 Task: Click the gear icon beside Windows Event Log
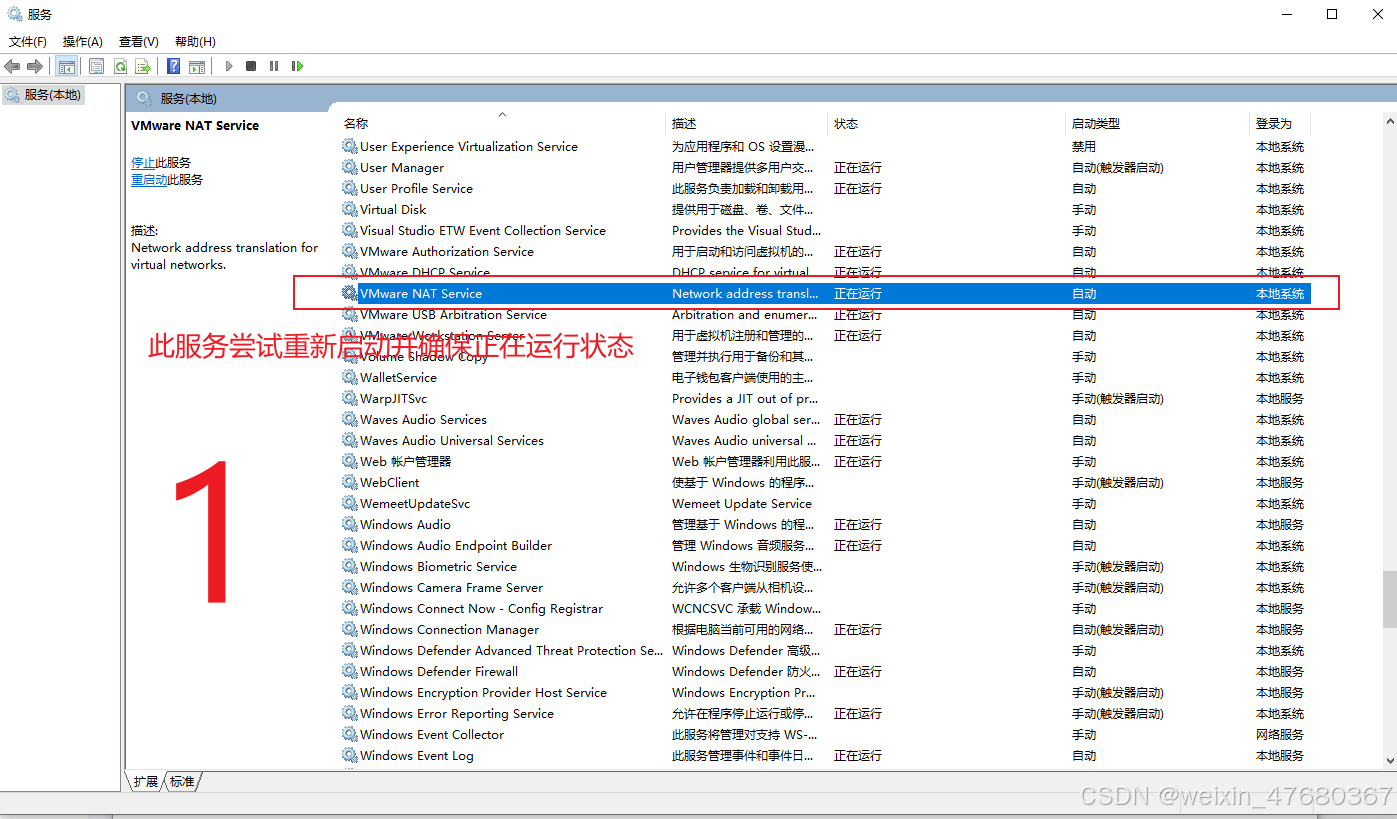tap(349, 755)
